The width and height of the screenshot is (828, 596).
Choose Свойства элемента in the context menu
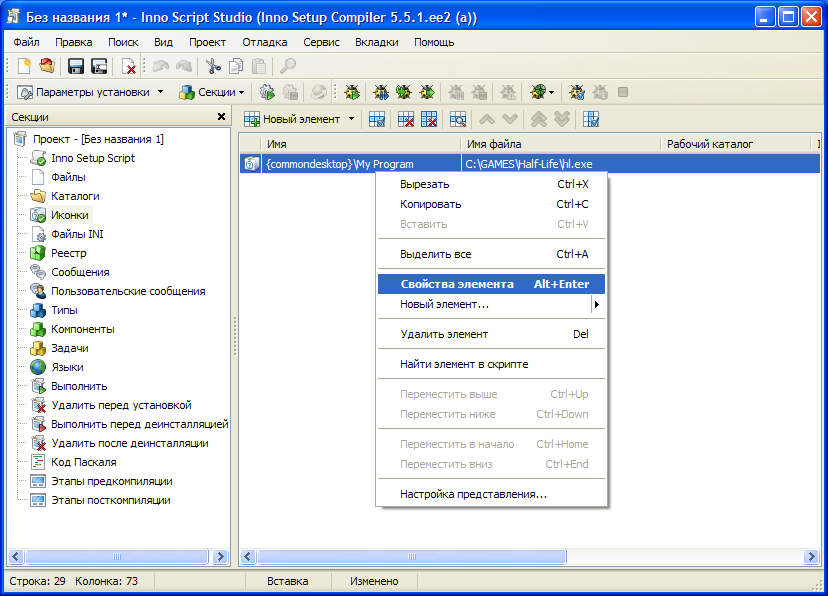click(x=457, y=284)
